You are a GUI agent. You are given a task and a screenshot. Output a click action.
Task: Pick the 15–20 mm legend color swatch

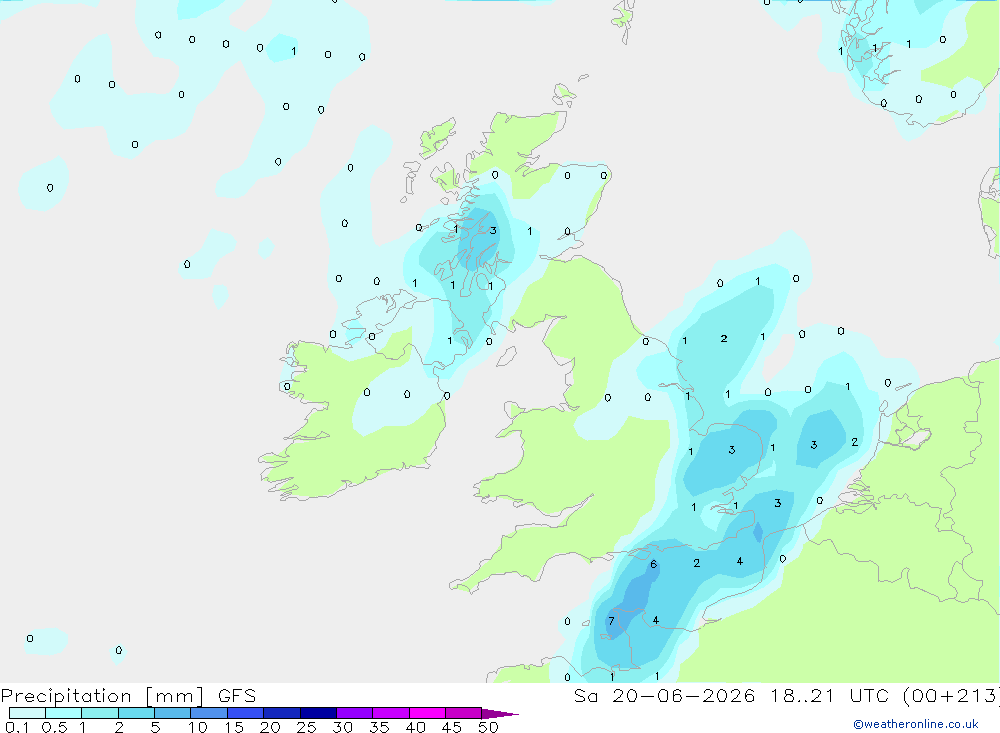click(245, 713)
